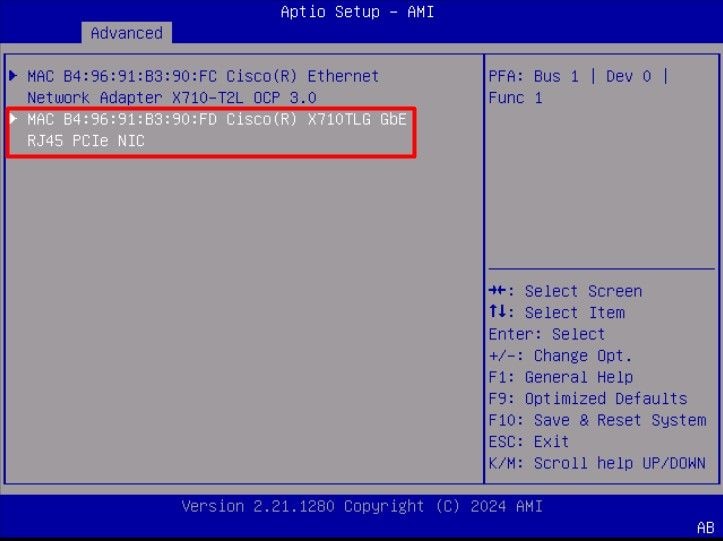Switch to the Advanced tab
723x541 pixels.
pyautogui.click(x=126, y=33)
